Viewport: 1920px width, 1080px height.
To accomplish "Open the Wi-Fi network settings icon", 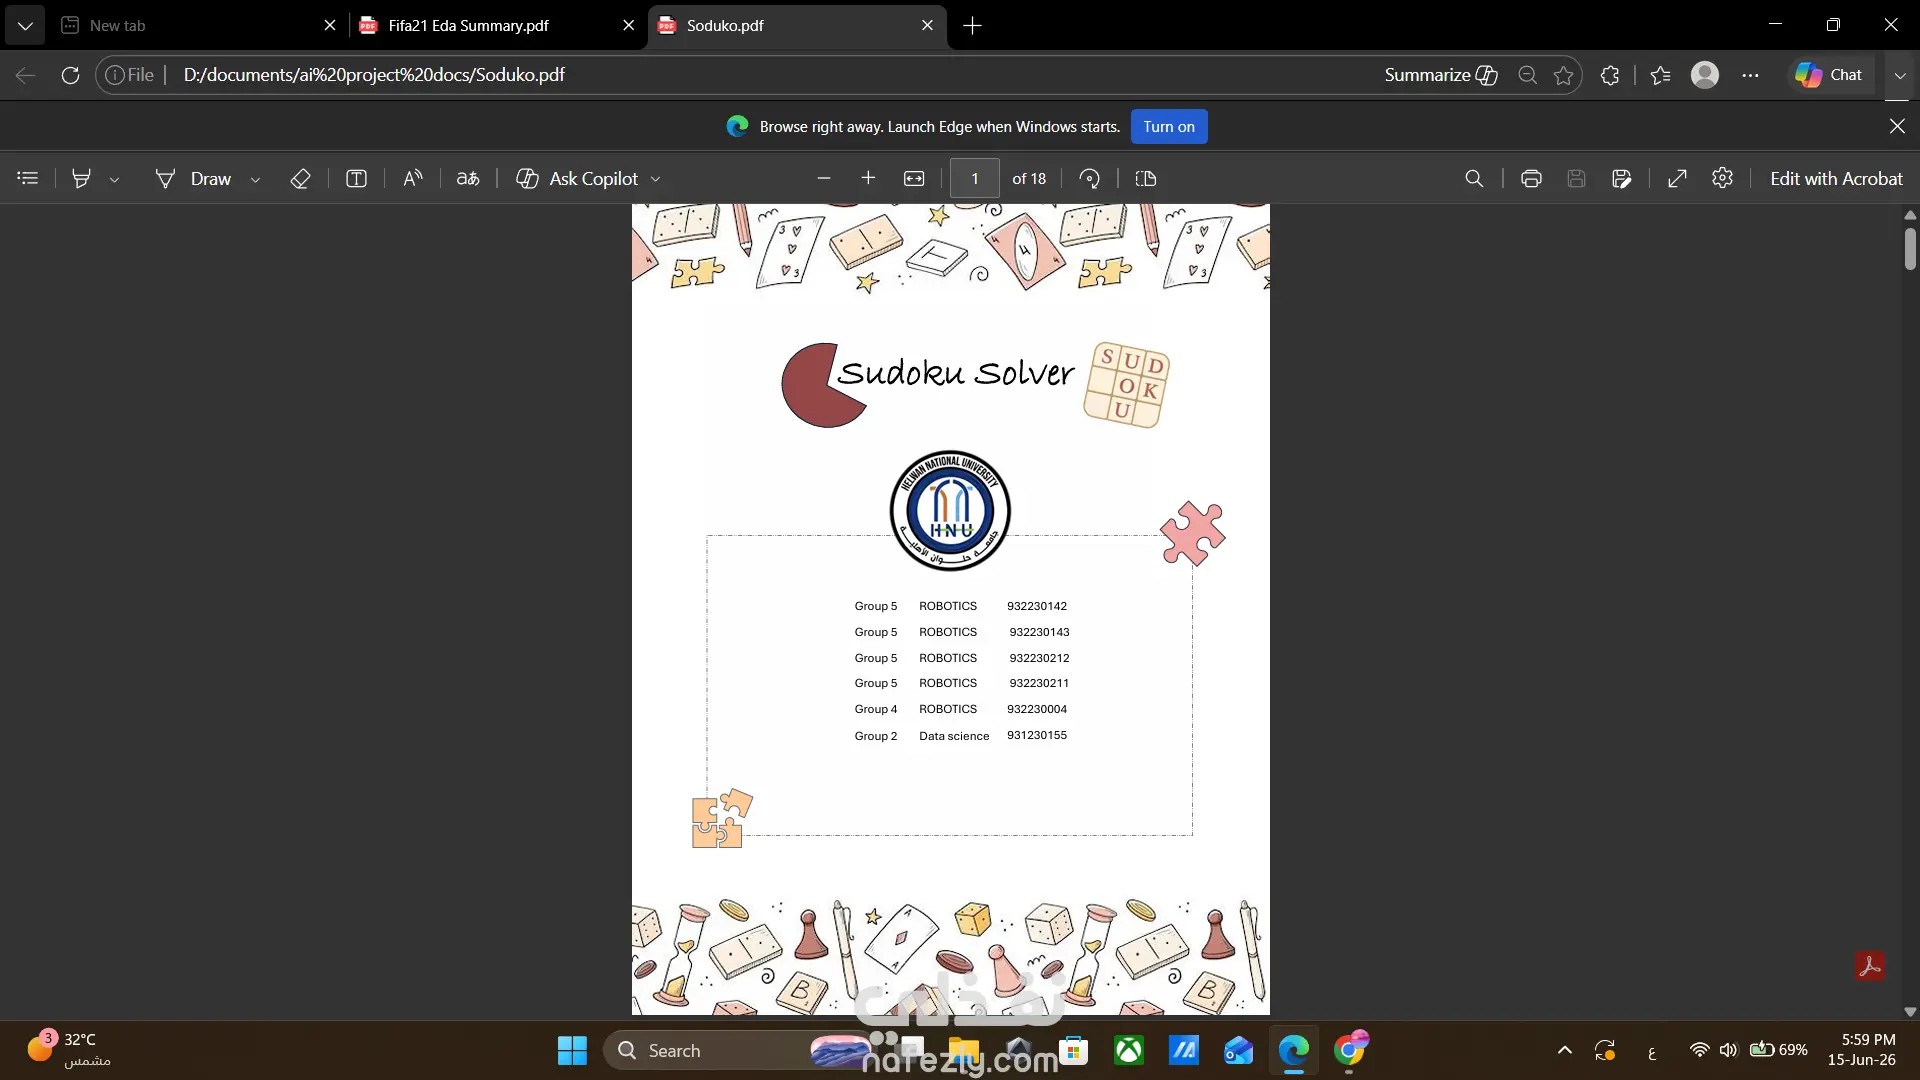I will [1699, 1050].
